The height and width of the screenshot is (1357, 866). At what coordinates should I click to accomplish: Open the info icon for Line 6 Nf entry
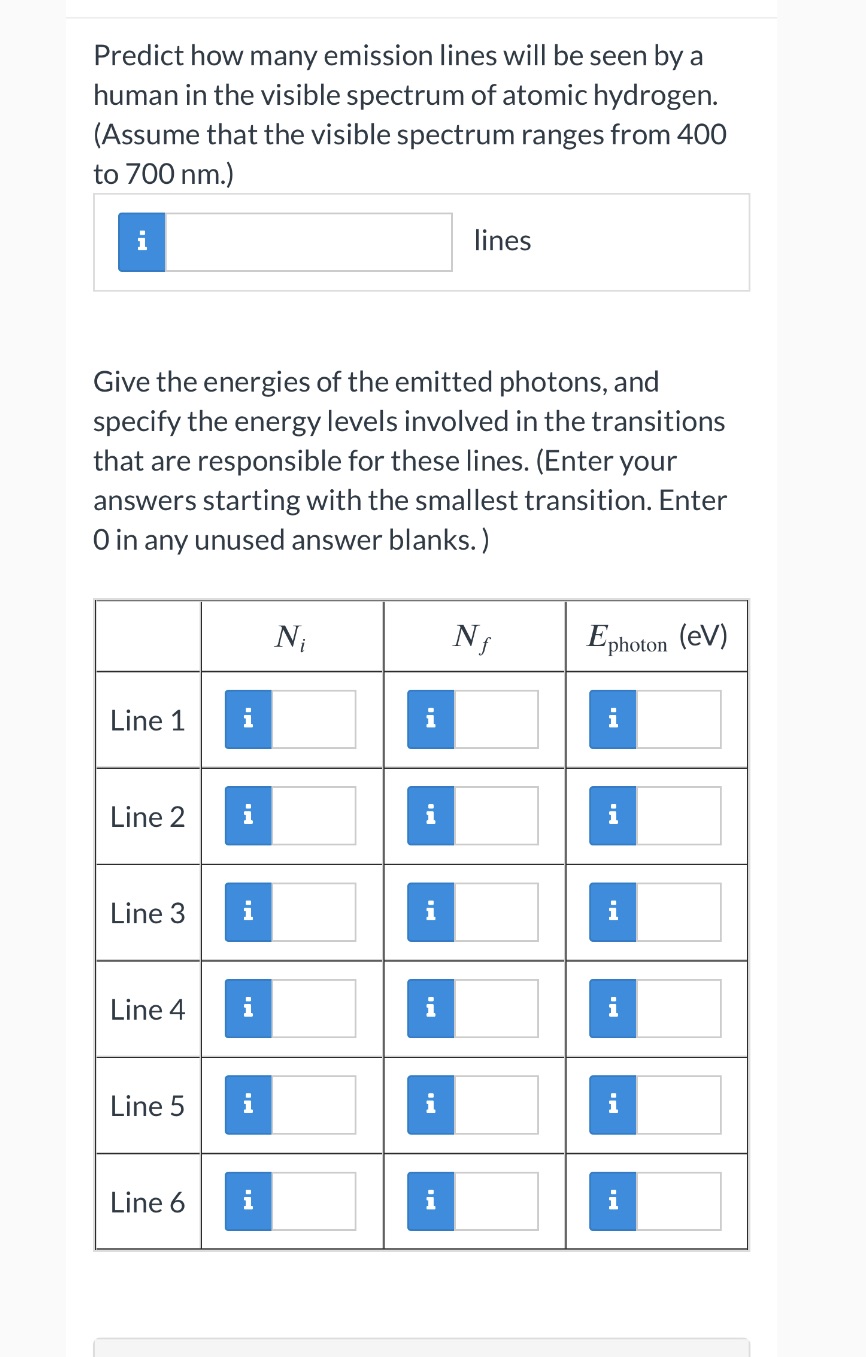click(x=431, y=1201)
